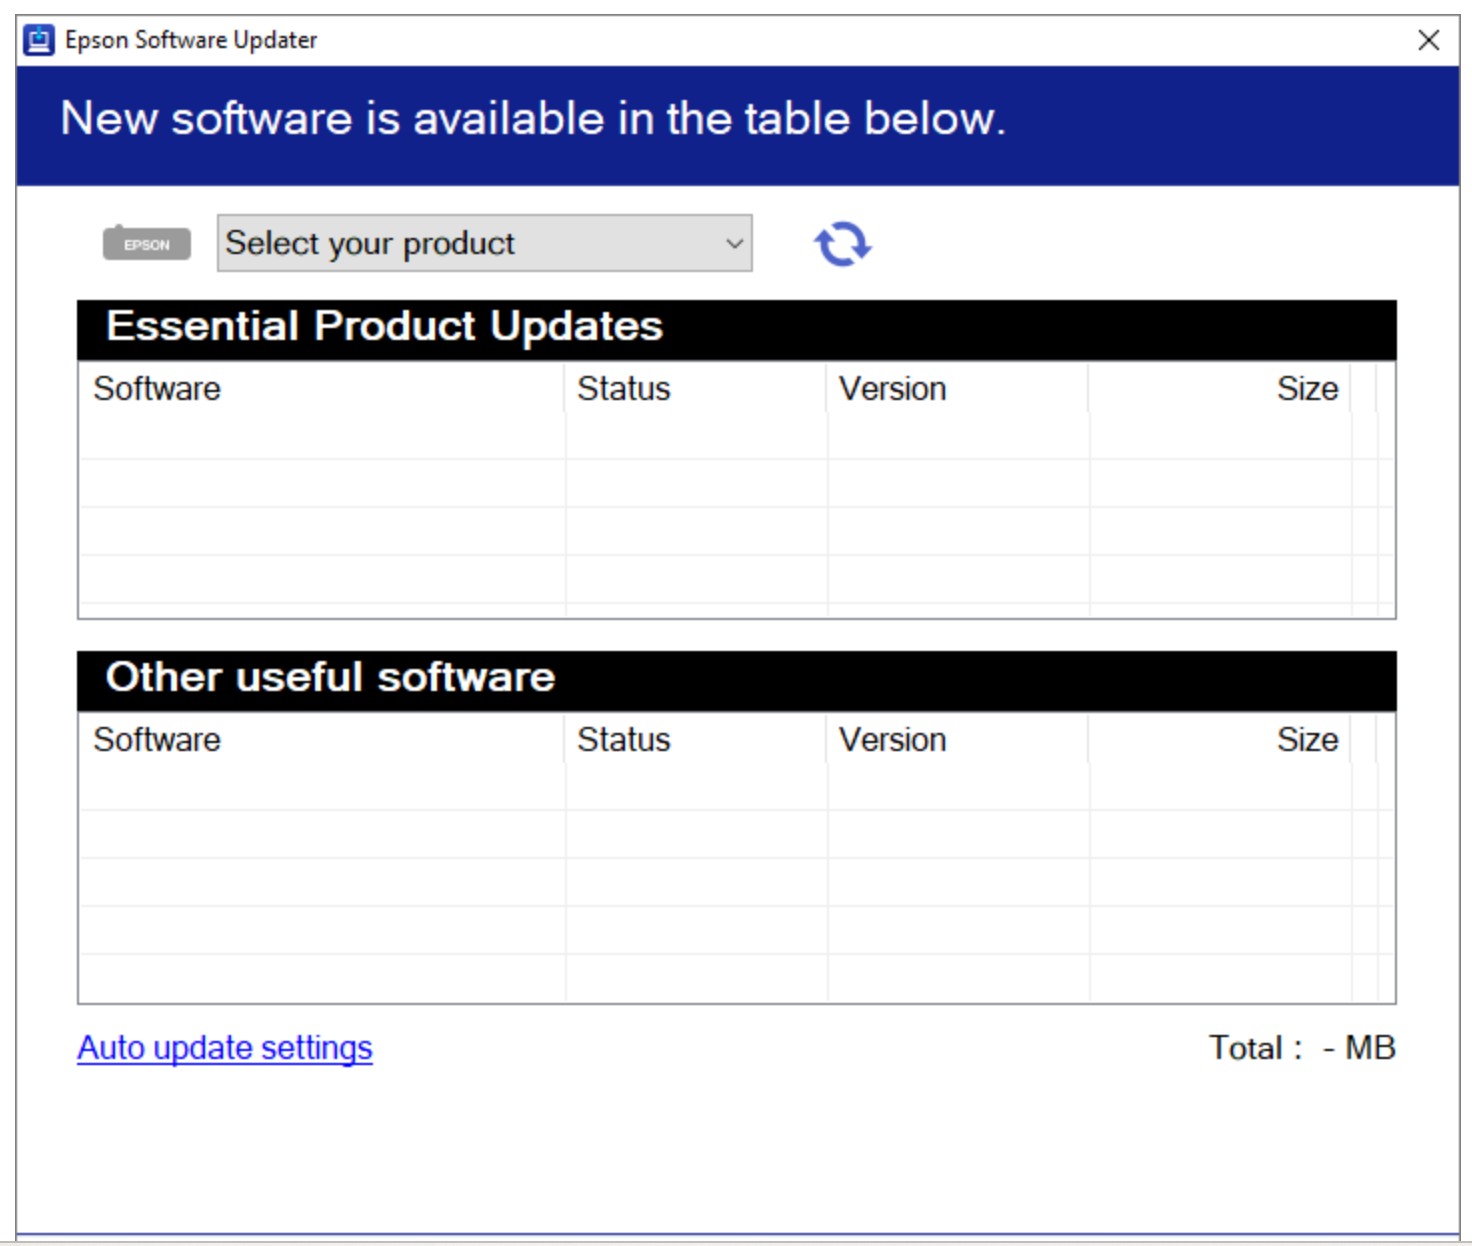Viewport: 1472px width, 1246px height.
Task: Click the blue refresh arrows icon
Action: (x=842, y=243)
